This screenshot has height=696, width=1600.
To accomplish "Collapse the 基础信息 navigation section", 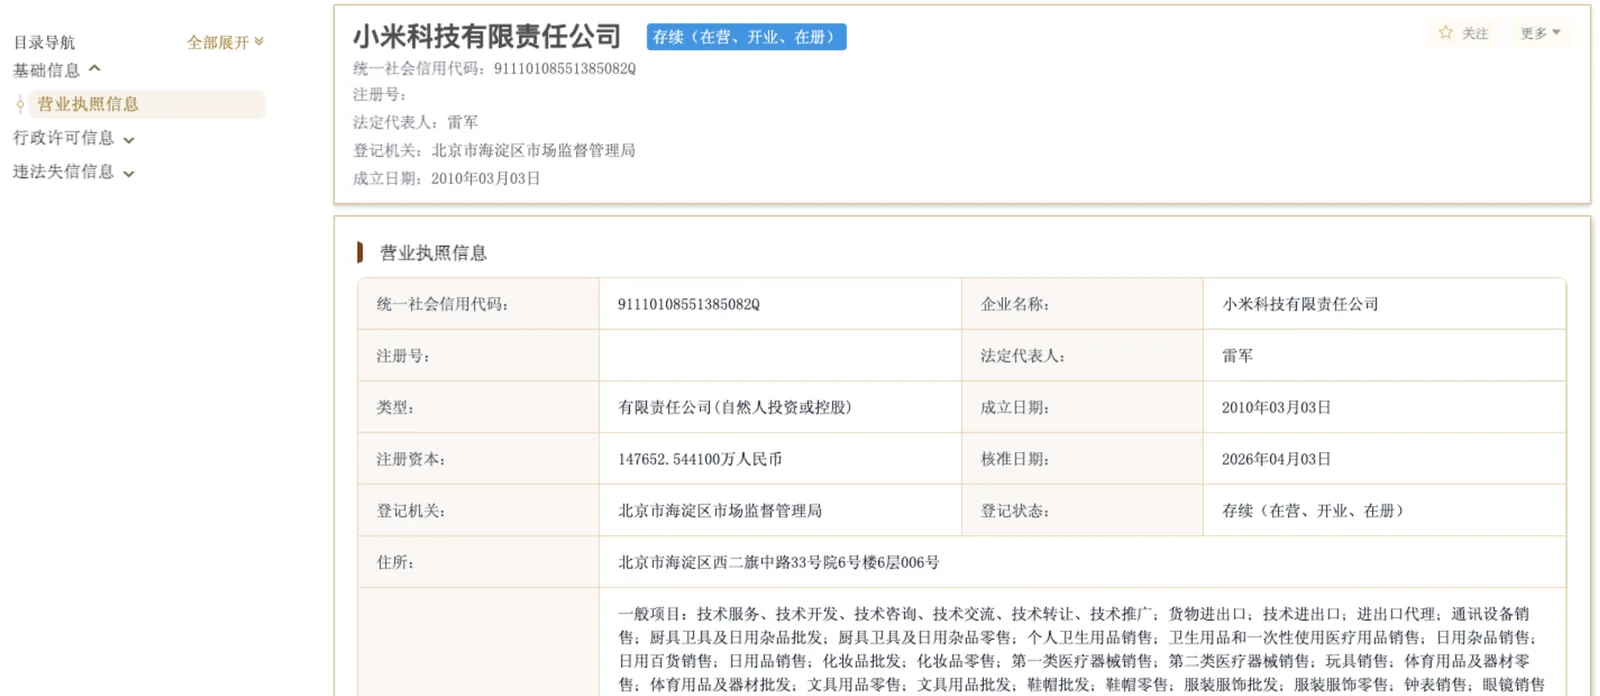I will pyautogui.click(x=57, y=70).
